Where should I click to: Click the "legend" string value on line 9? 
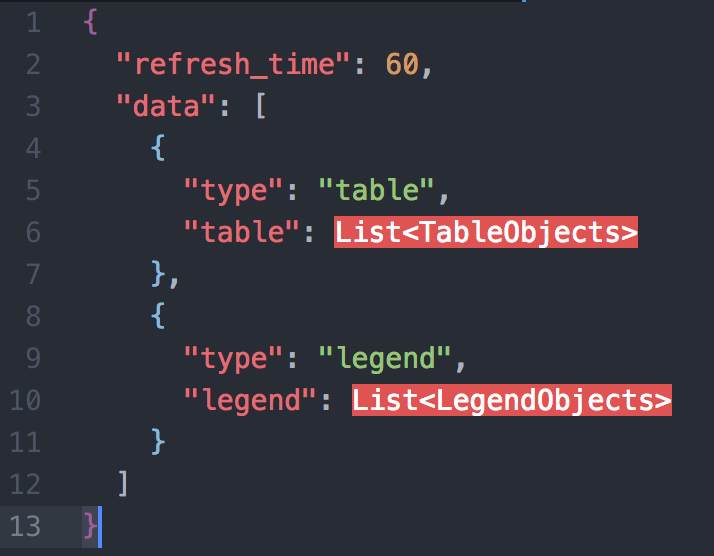point(385,358)
